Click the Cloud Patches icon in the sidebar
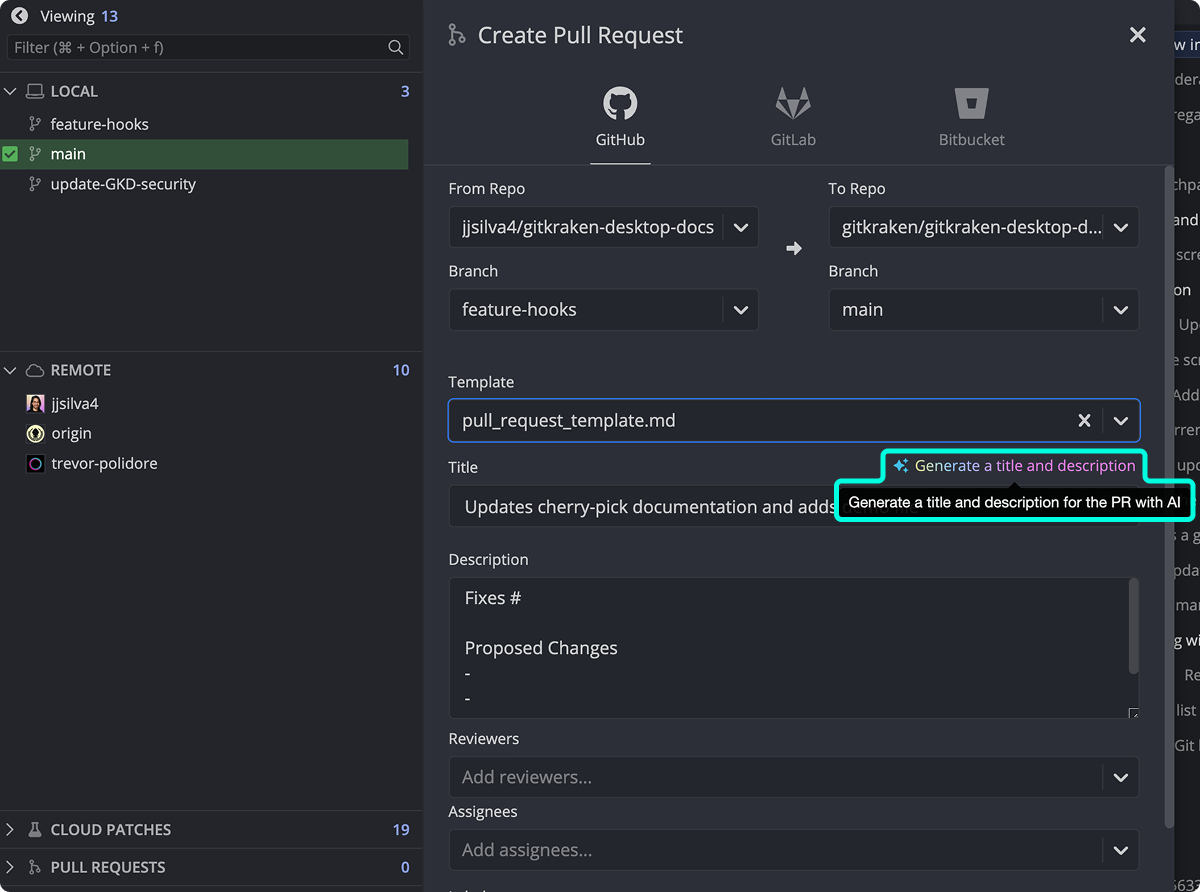This screenshot has height=892, width=1200. [x=33, y=829]
